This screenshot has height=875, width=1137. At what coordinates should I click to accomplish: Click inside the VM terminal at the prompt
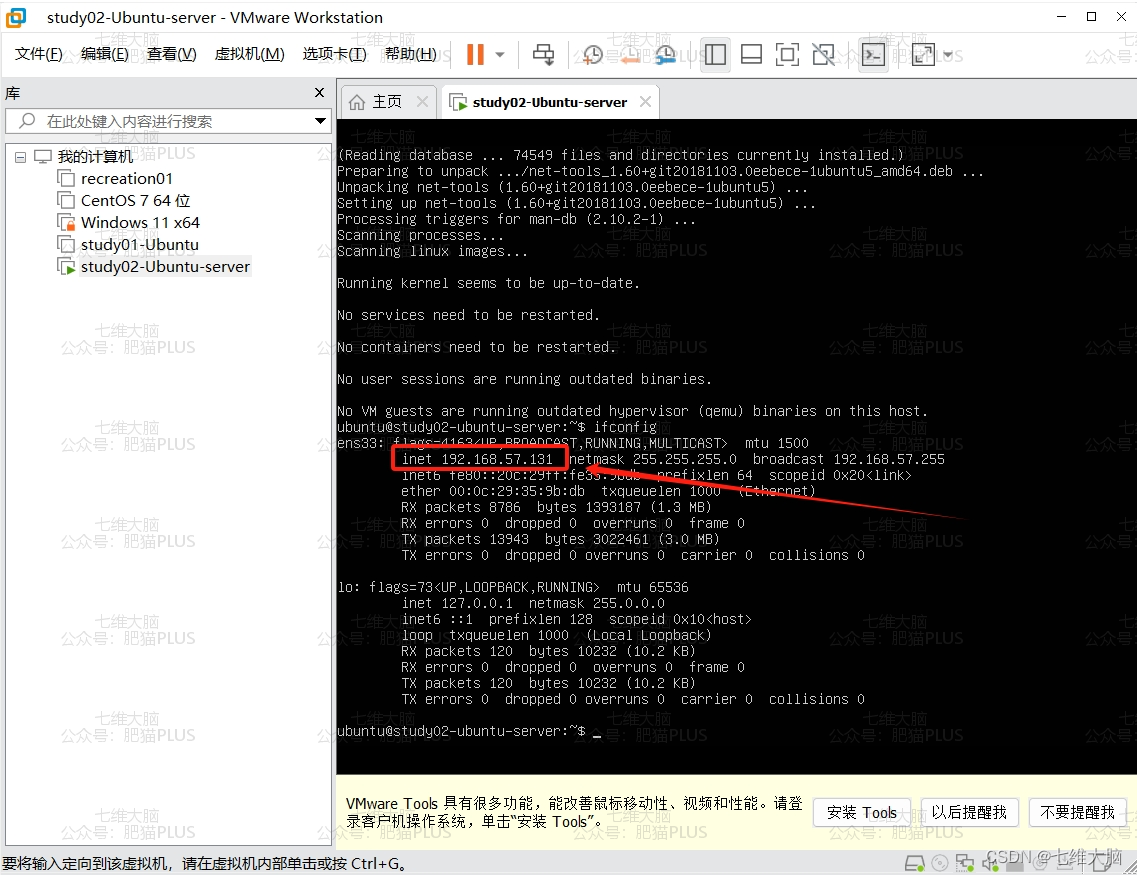(x=598, y=732)
